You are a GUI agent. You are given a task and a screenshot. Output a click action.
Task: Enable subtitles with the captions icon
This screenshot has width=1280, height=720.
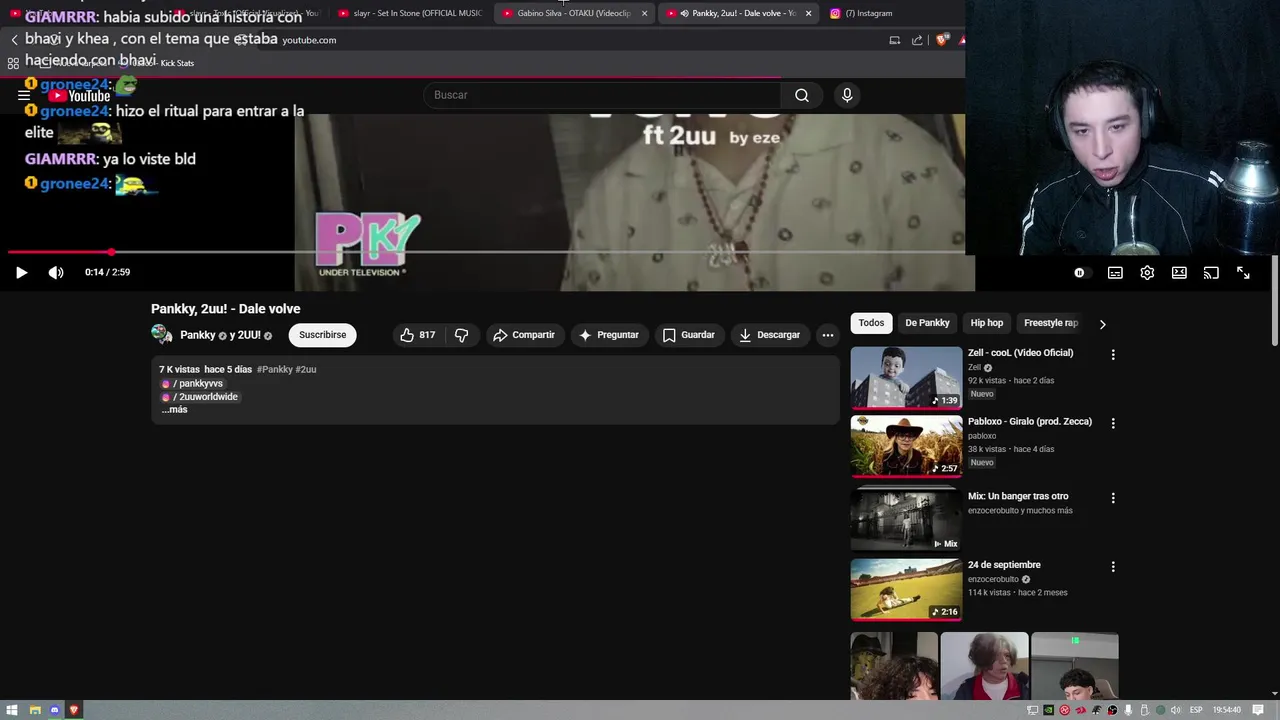tap(1115, 273)
